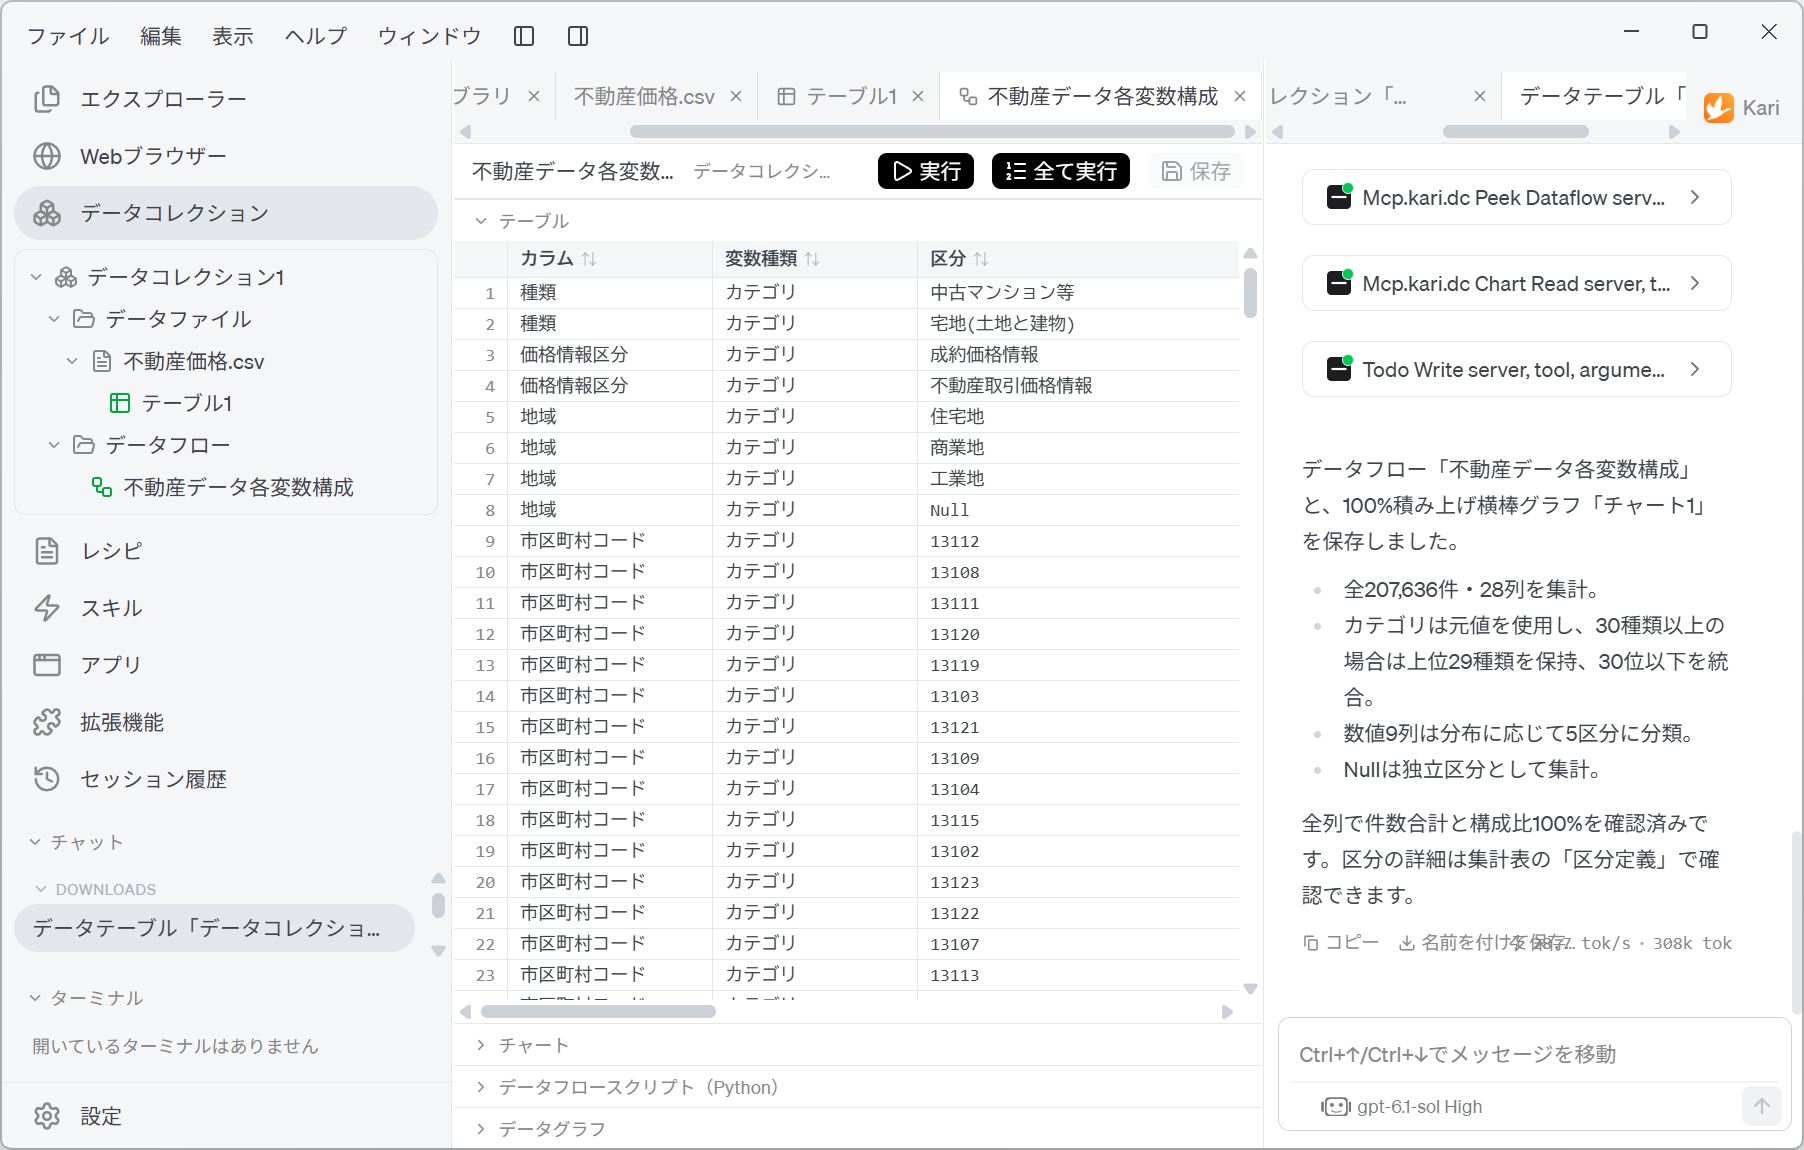Sort by the 変数種類 column sort icon
Screen dimensions: 1804x1150
point(812,259)
